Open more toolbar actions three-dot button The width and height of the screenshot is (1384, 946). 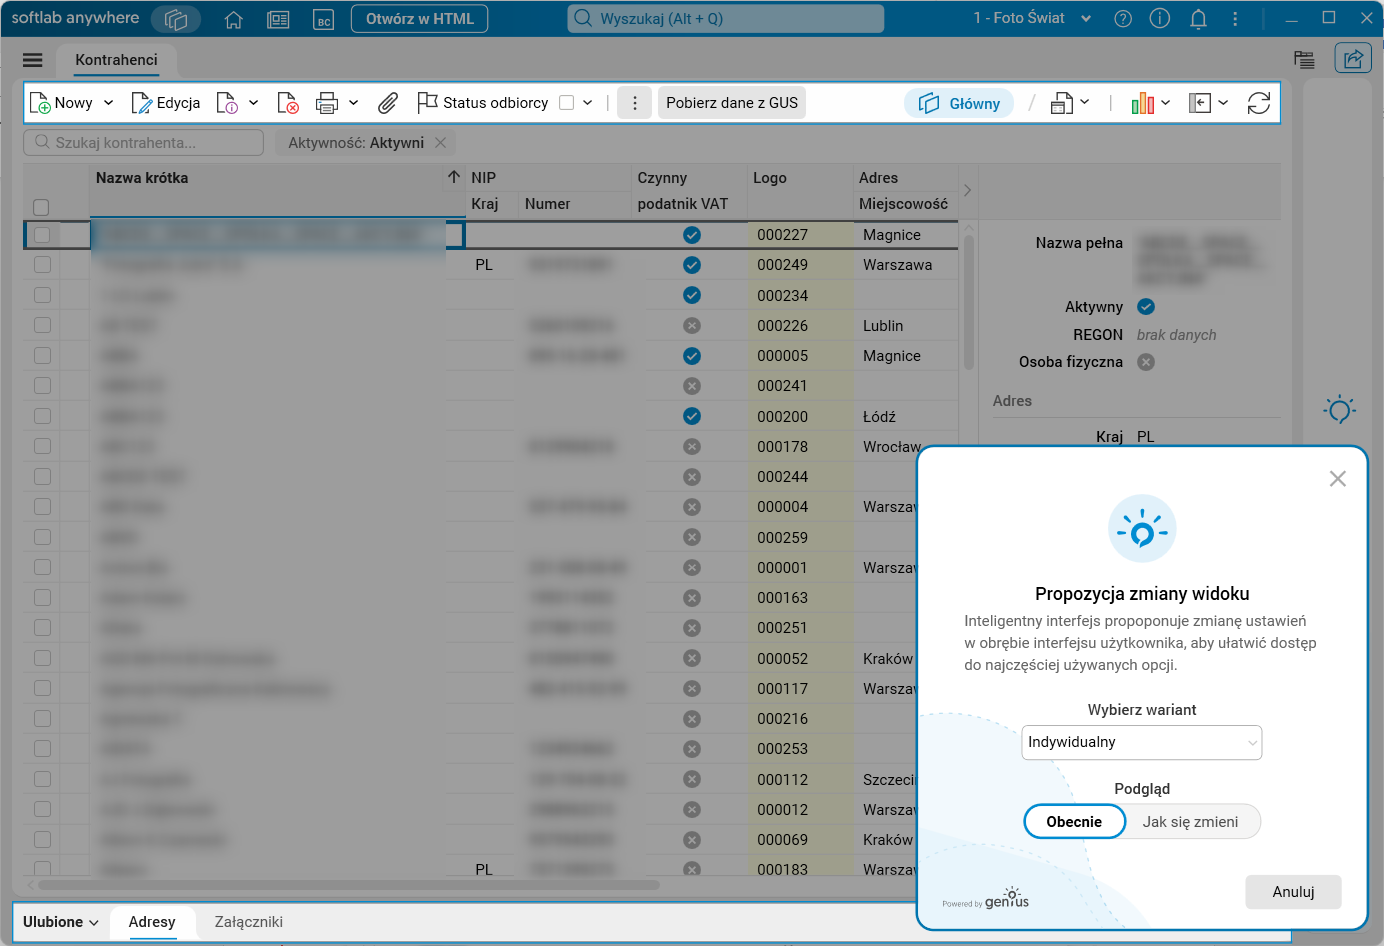coord(635,103)
